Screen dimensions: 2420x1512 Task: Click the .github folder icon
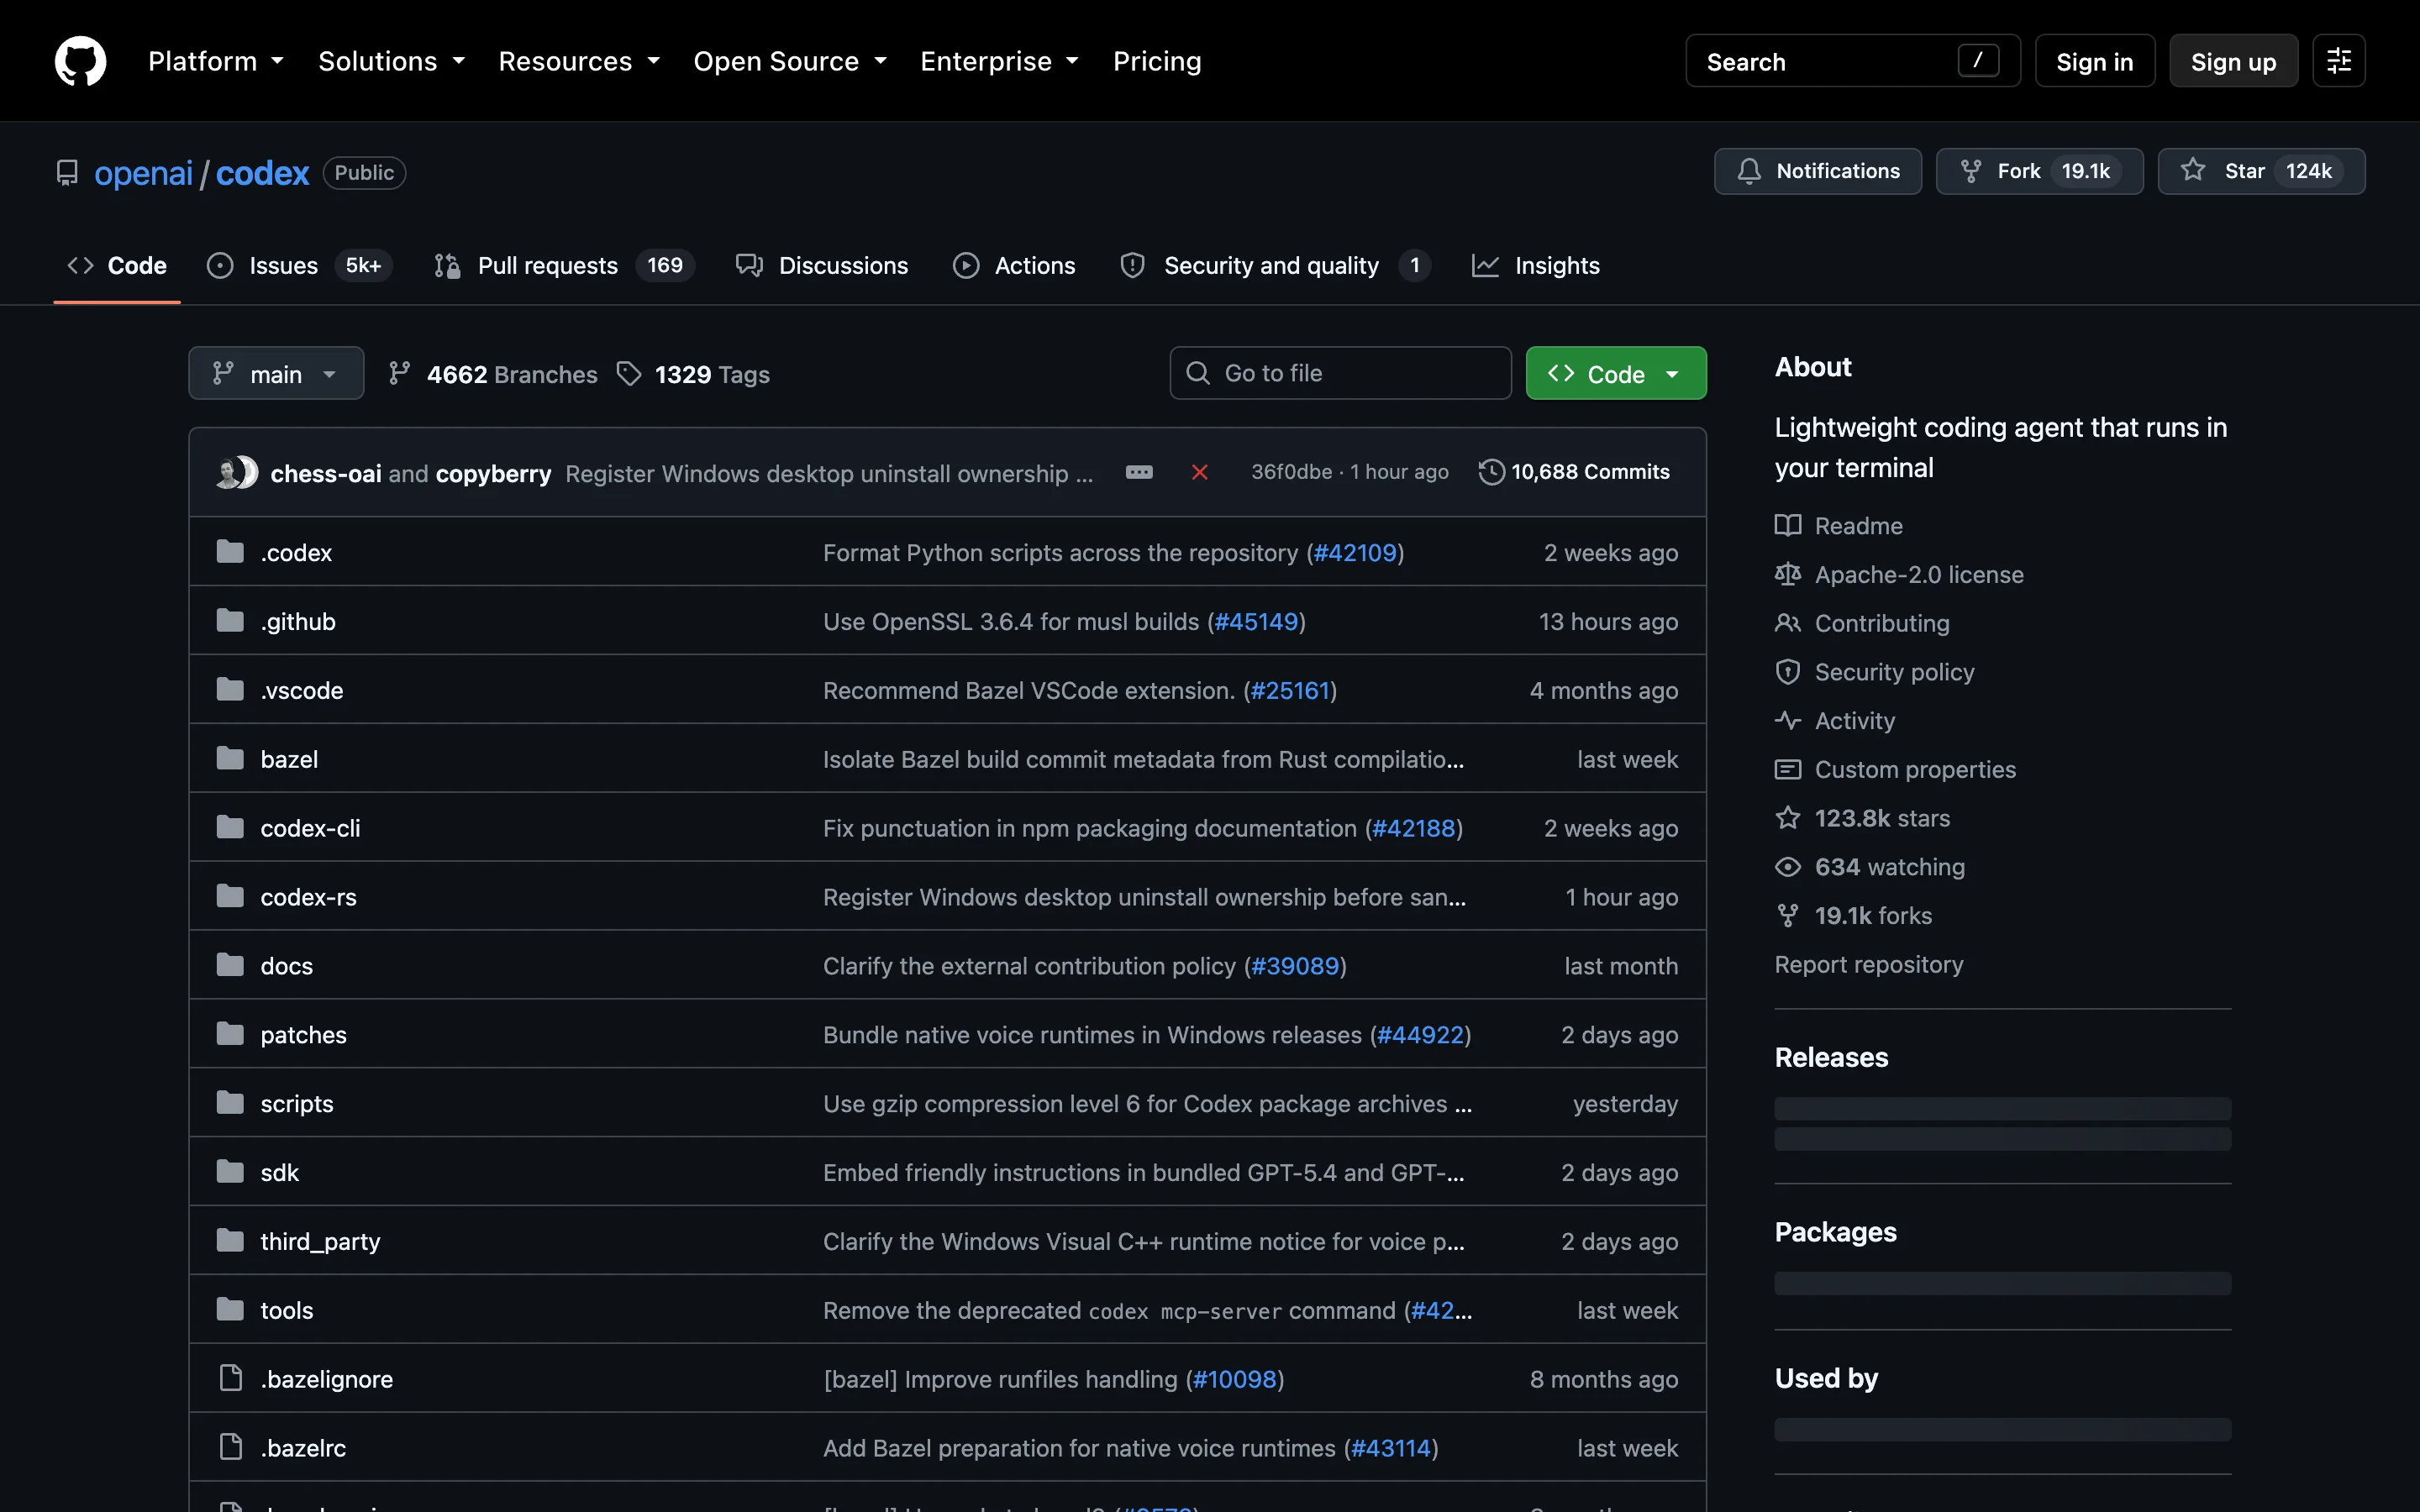(x=230, y=621)
